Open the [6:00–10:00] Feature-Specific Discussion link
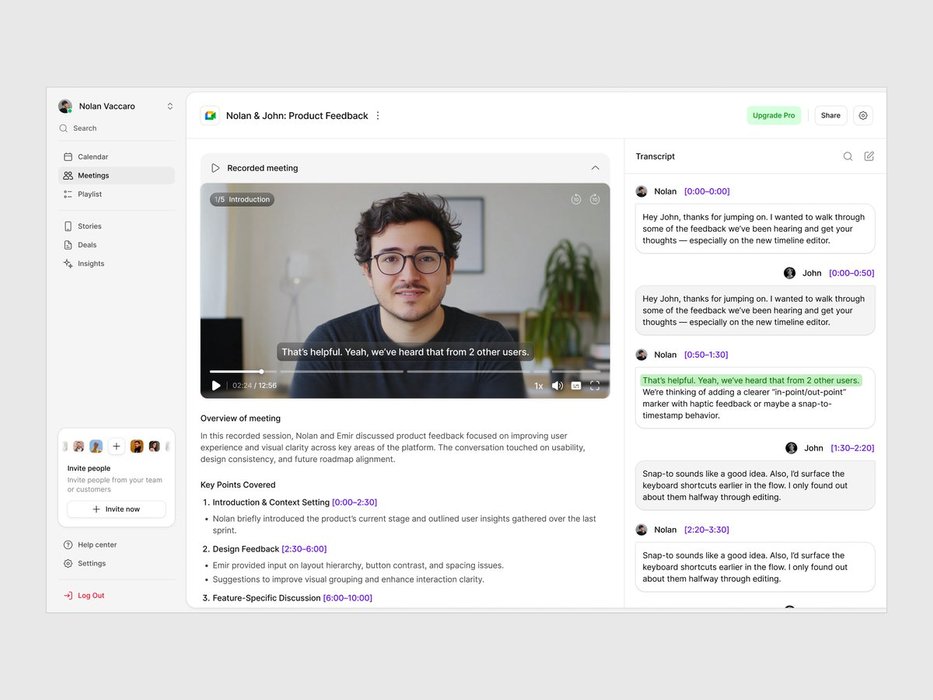 pyautogui.click(x=347, y=598)
